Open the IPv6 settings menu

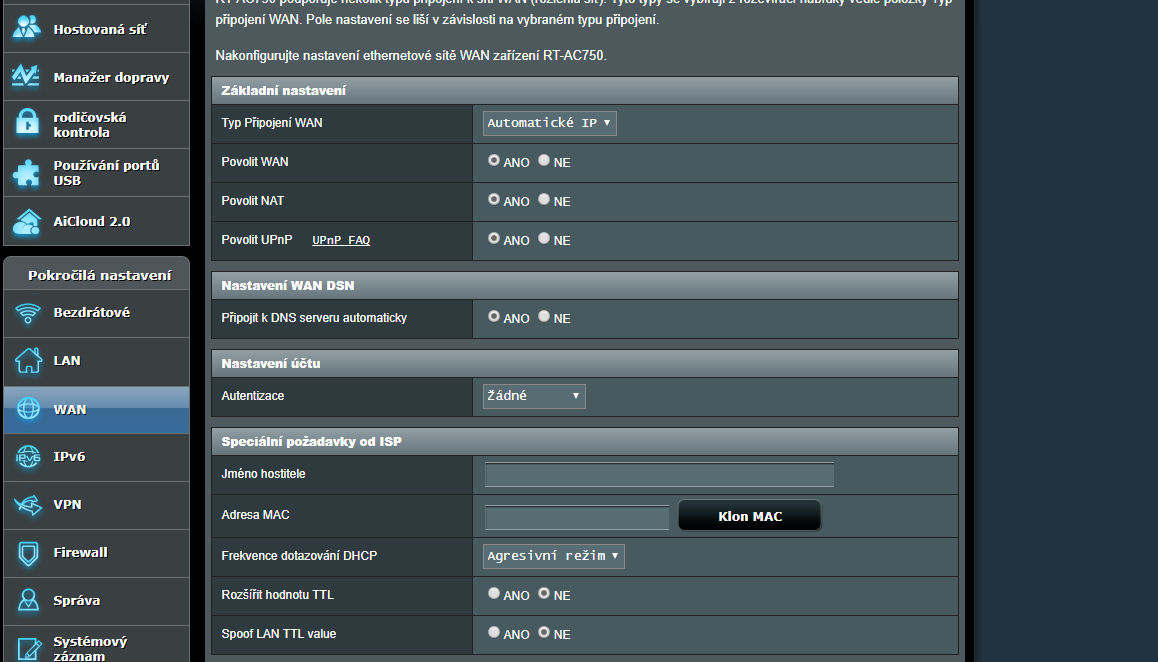[x=69, y=457]
